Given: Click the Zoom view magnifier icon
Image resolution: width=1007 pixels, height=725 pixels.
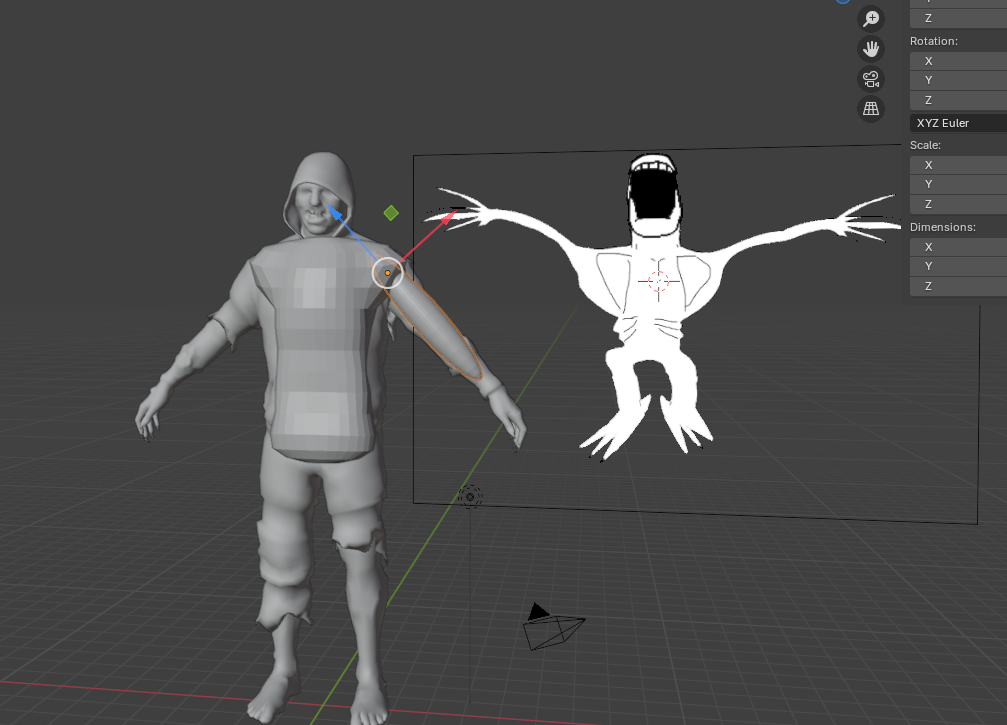Looking at the screenshot, I should click(871, 19).
